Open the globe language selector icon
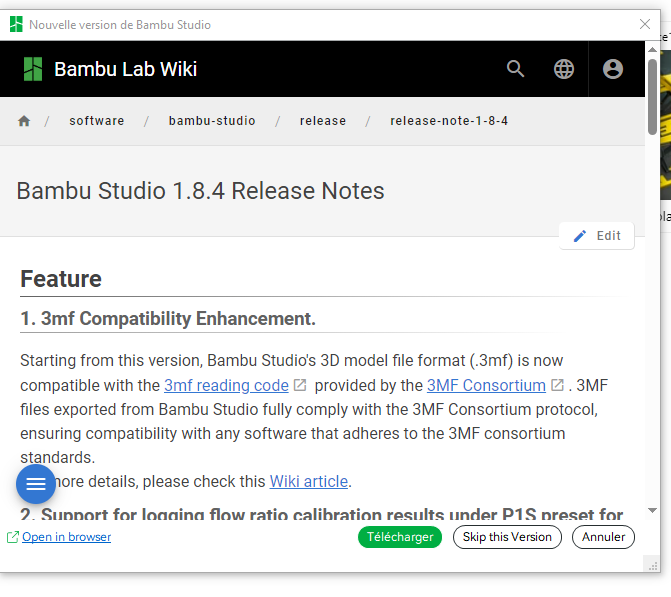Viewport: 671px width, 597px height. [564, 69]
